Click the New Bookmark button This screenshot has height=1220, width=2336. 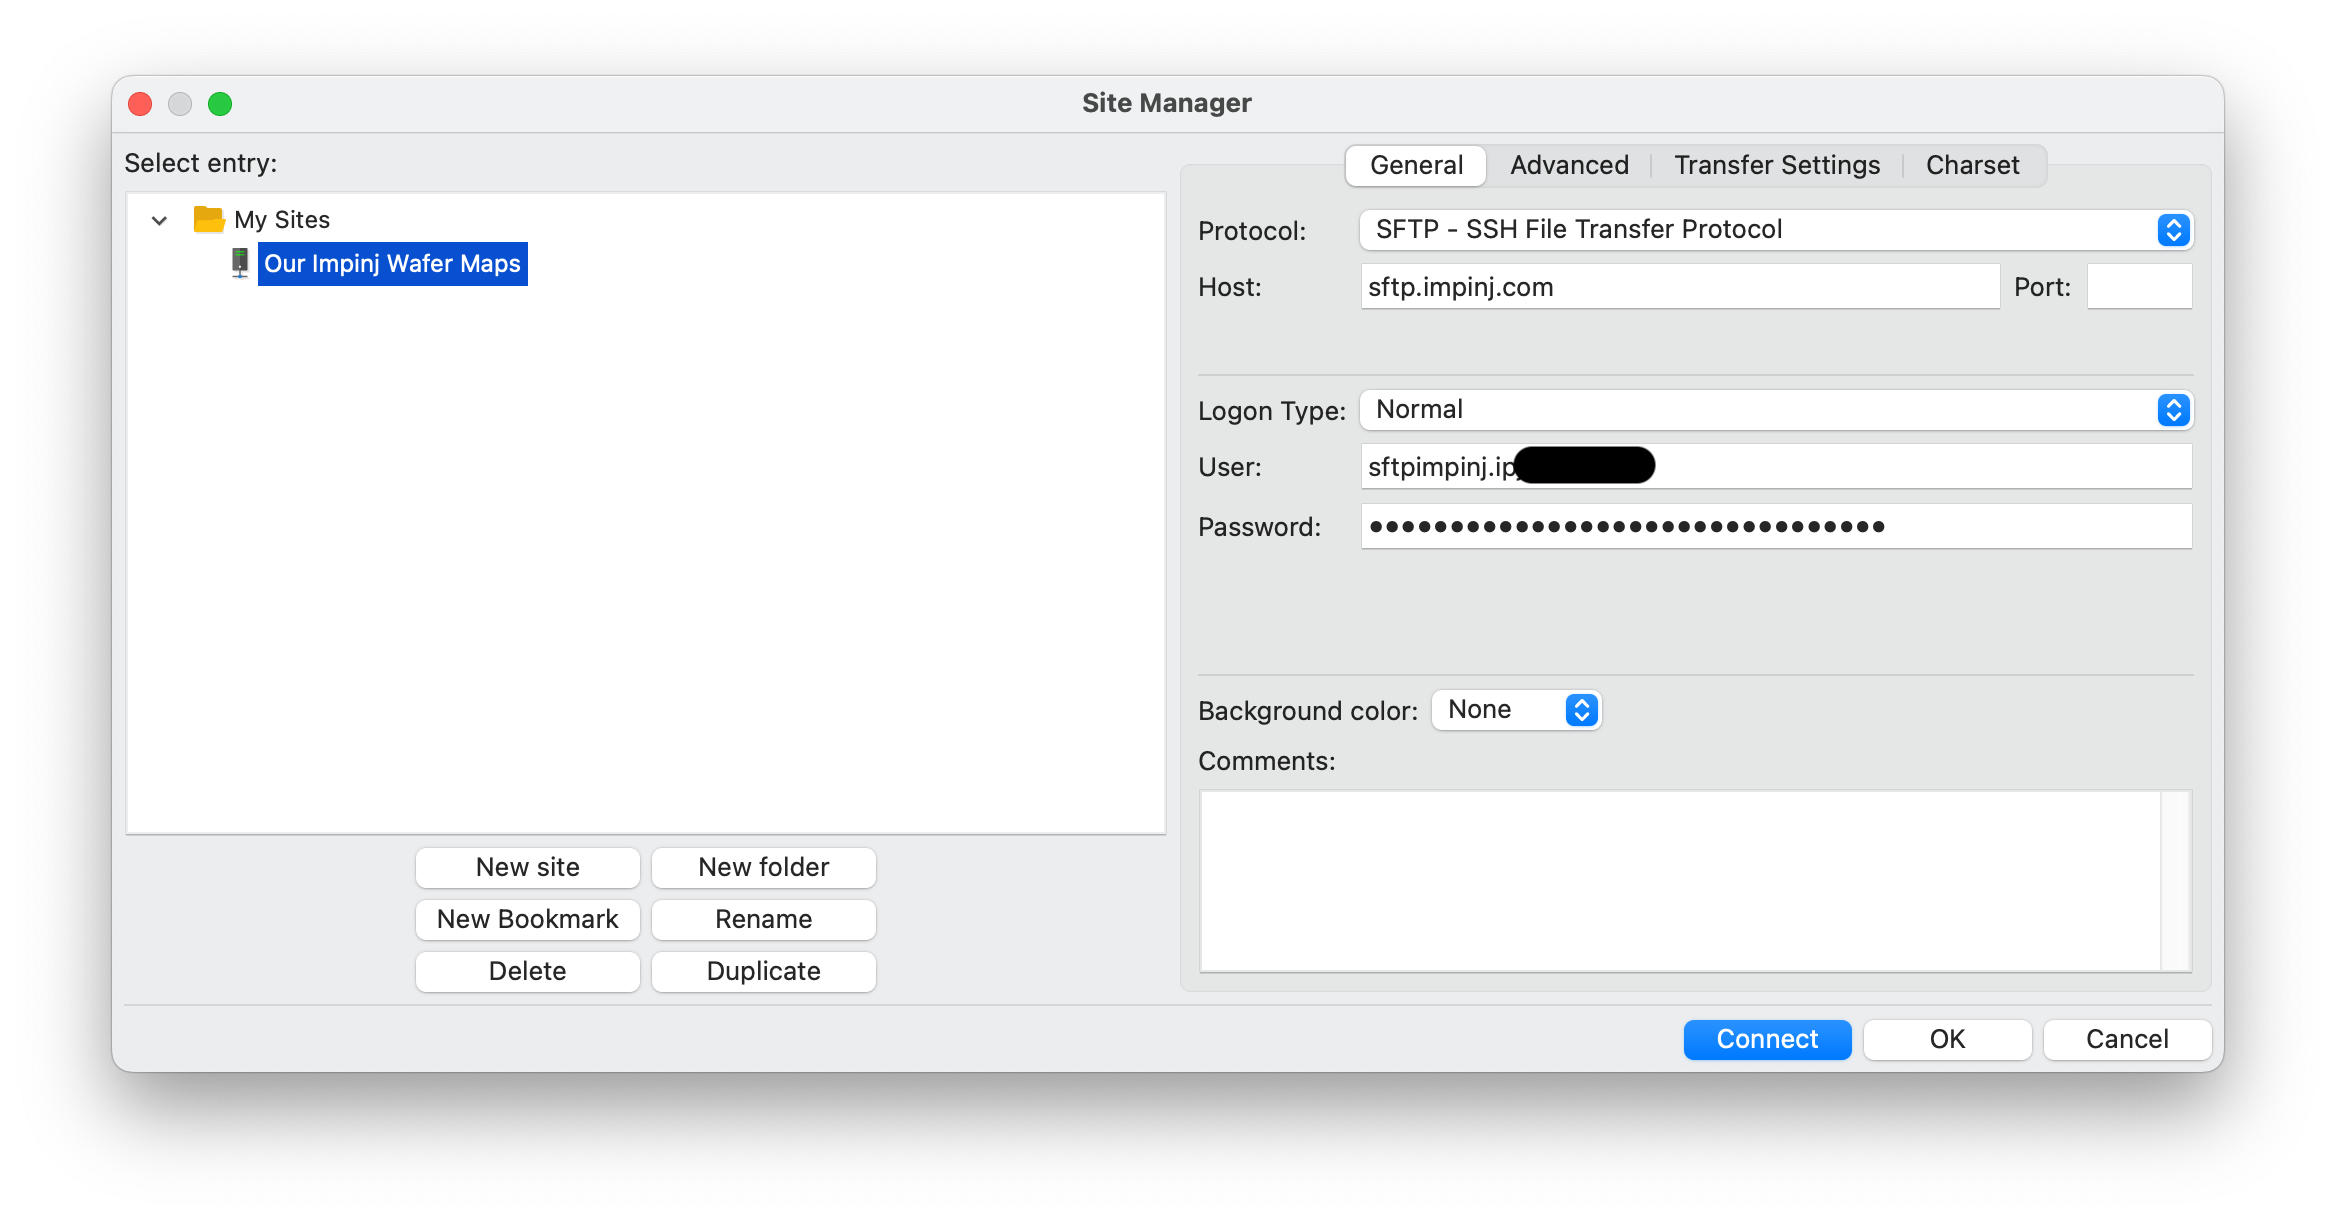[x=528, y=920]
